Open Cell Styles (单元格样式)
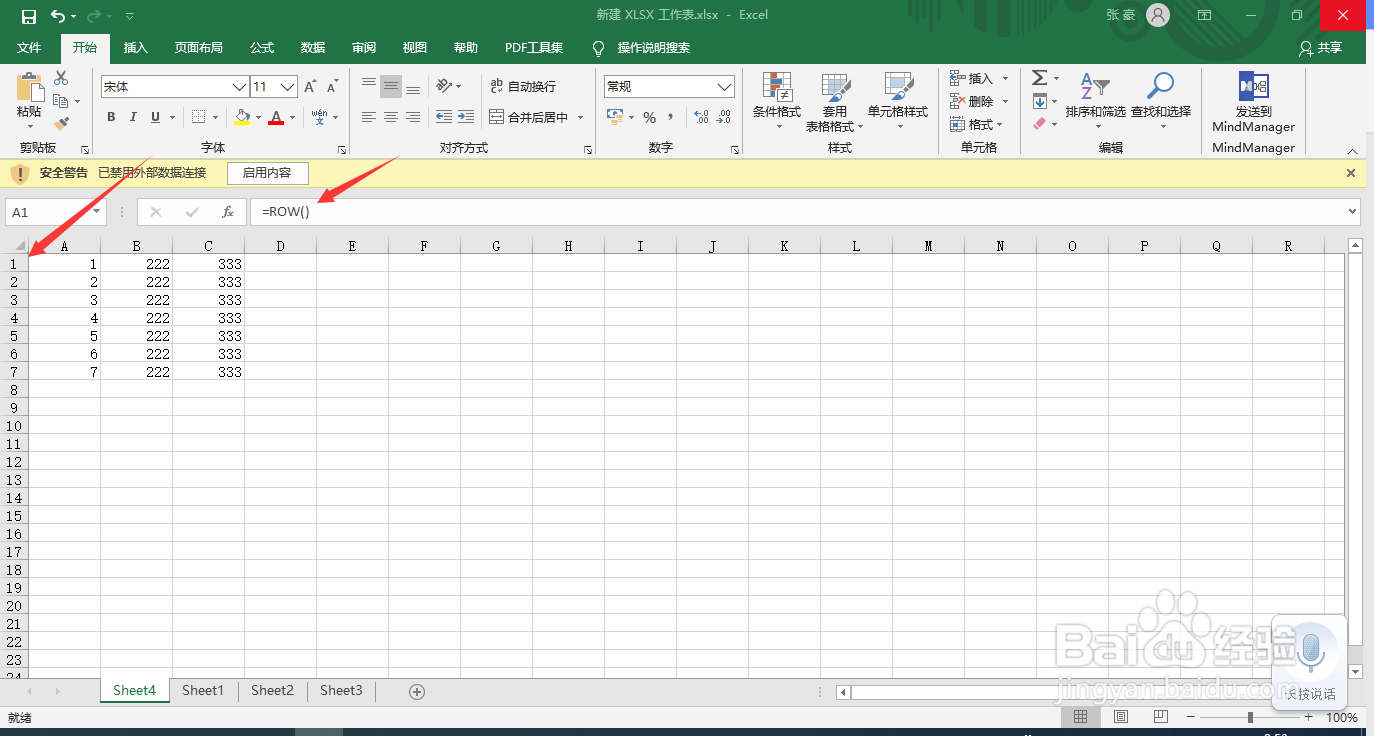Image resolution: width=1374 pixels, height=736 pixels. tap(898, 101)
